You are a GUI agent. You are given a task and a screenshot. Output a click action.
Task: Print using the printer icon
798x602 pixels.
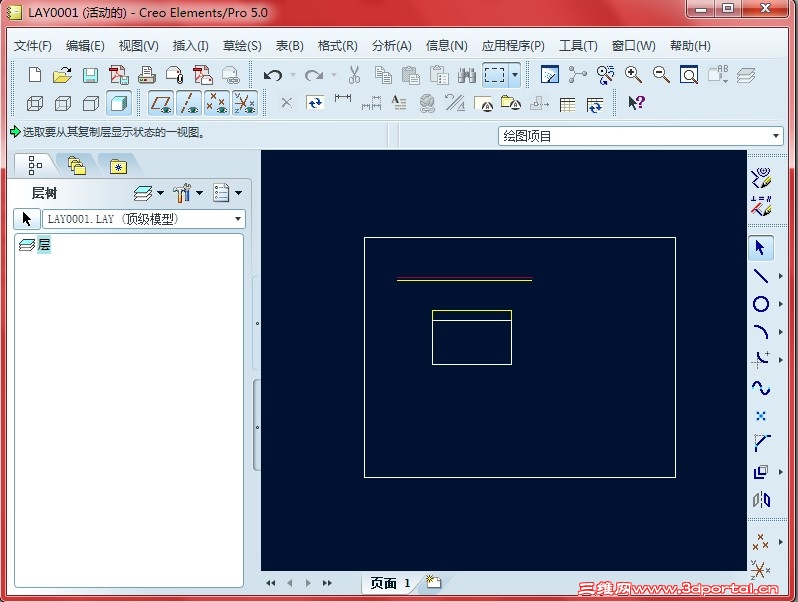pos(147,75)
